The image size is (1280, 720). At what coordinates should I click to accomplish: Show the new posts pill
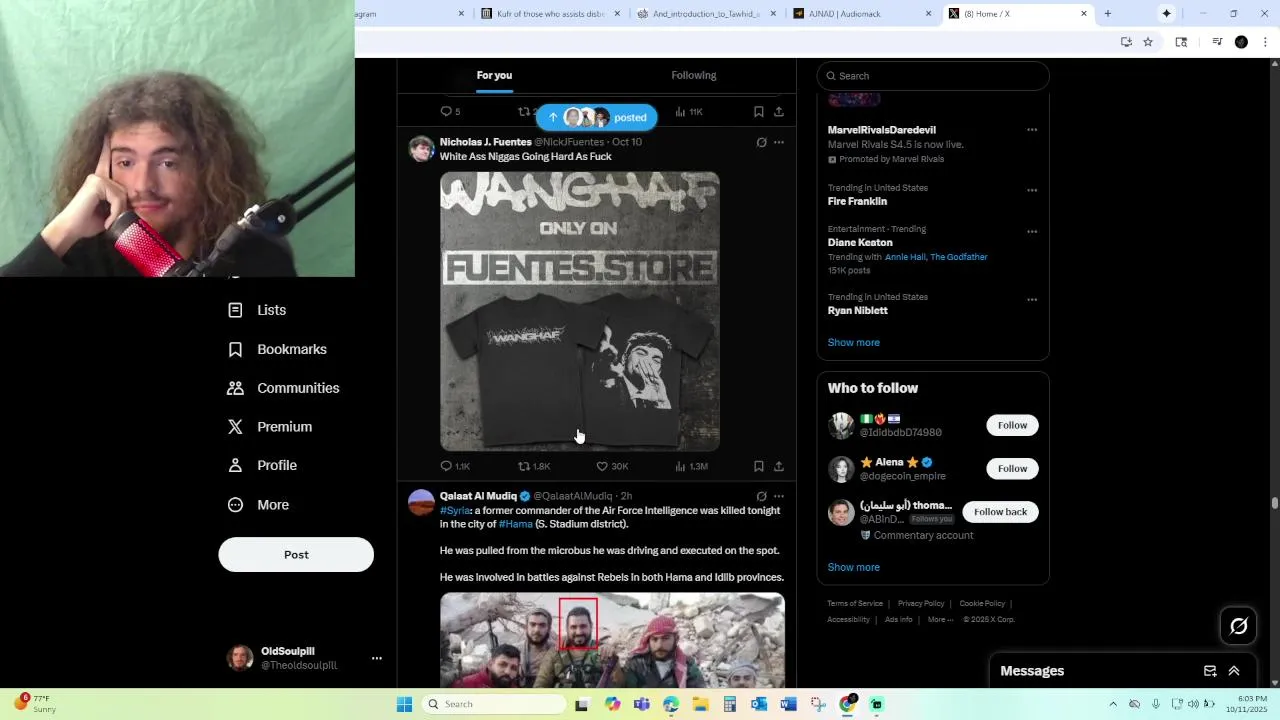pos(597,117)
